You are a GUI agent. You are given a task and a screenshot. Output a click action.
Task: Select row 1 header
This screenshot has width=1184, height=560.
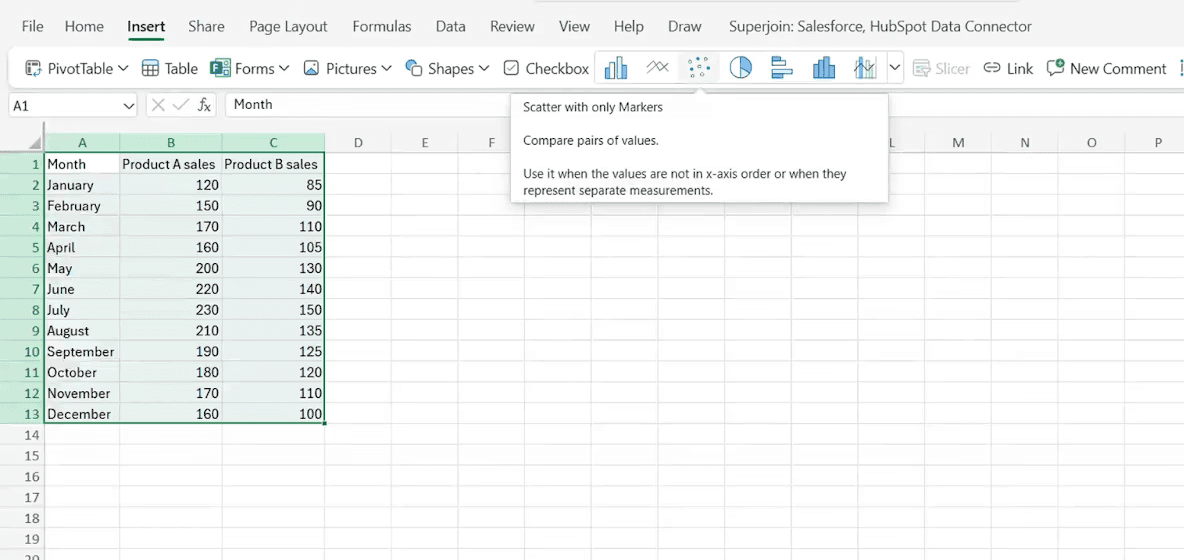22,164
